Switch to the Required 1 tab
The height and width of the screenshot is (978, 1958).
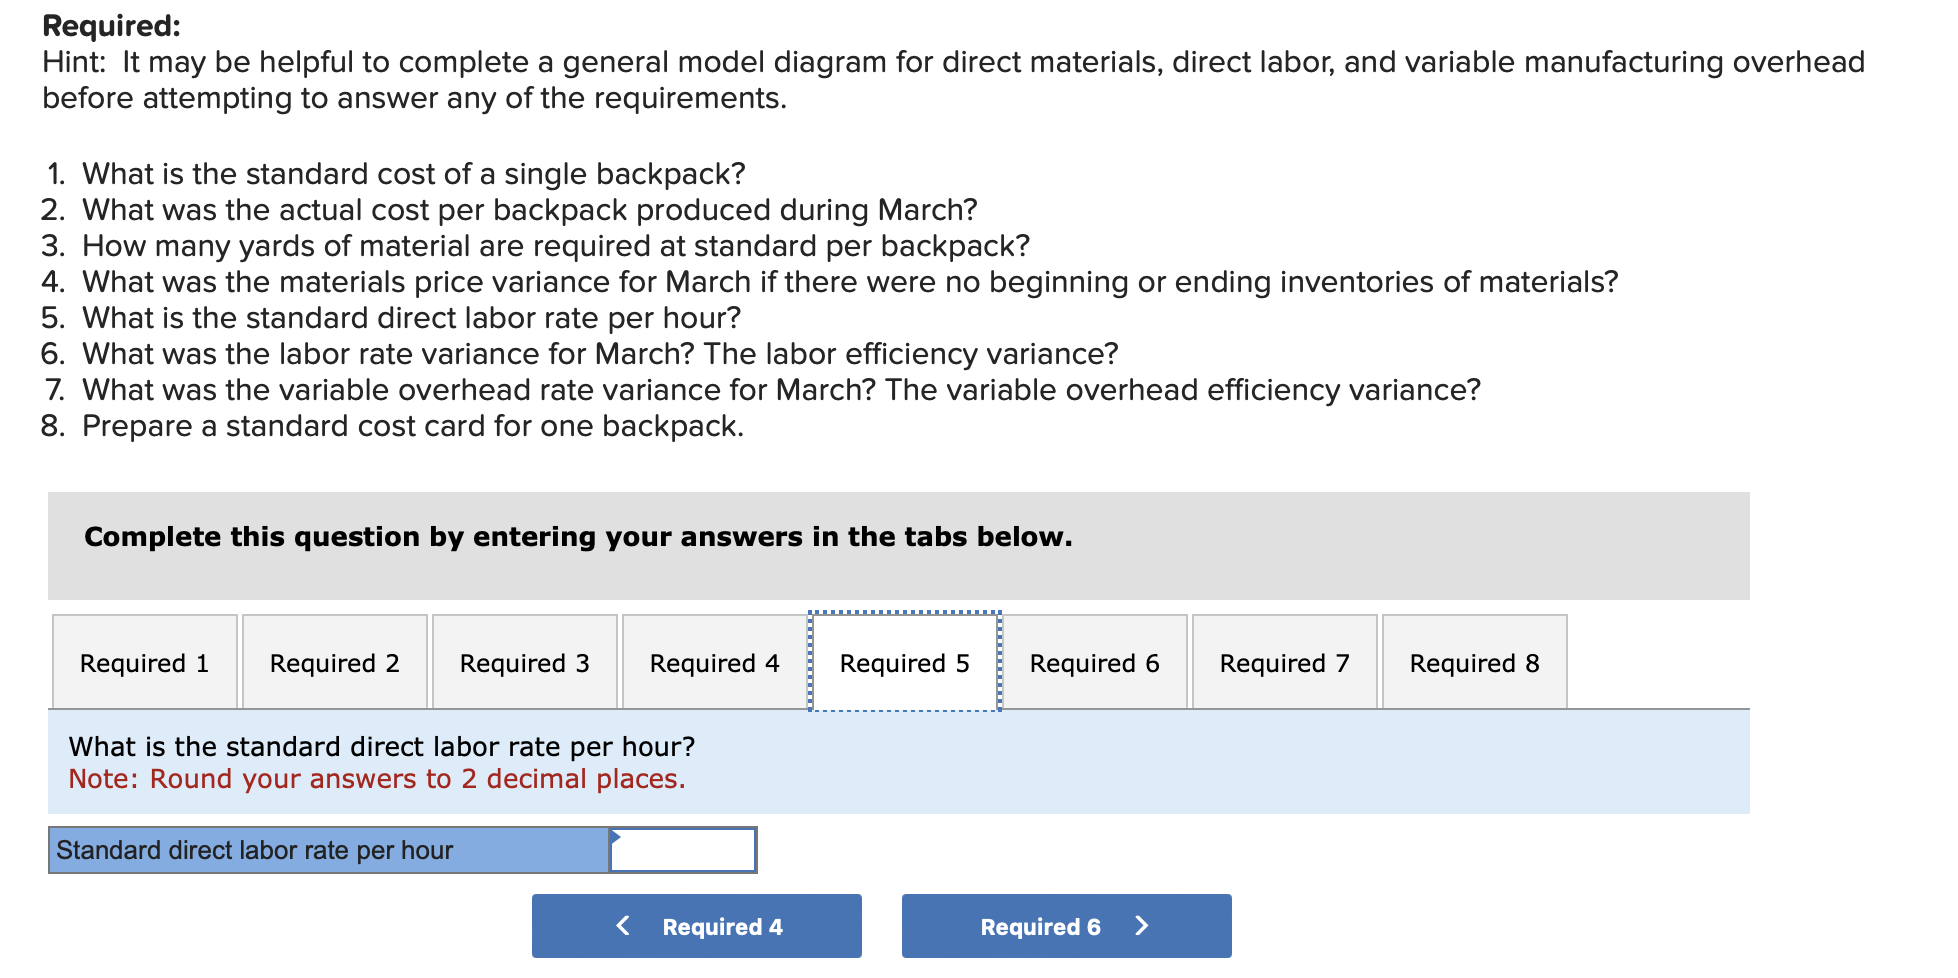click(144, 662)
